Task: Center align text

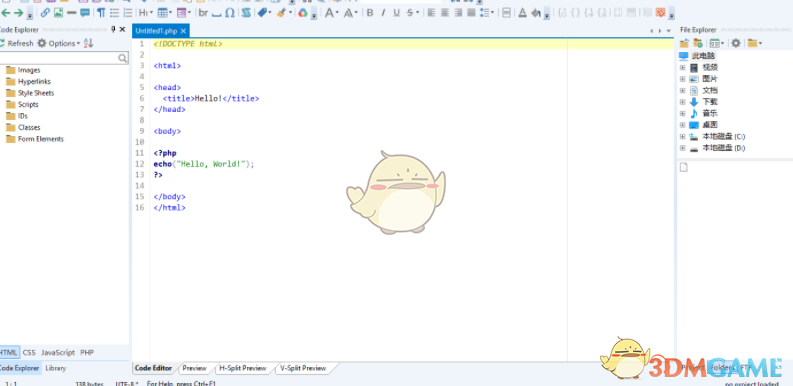Action: [445, 13]
